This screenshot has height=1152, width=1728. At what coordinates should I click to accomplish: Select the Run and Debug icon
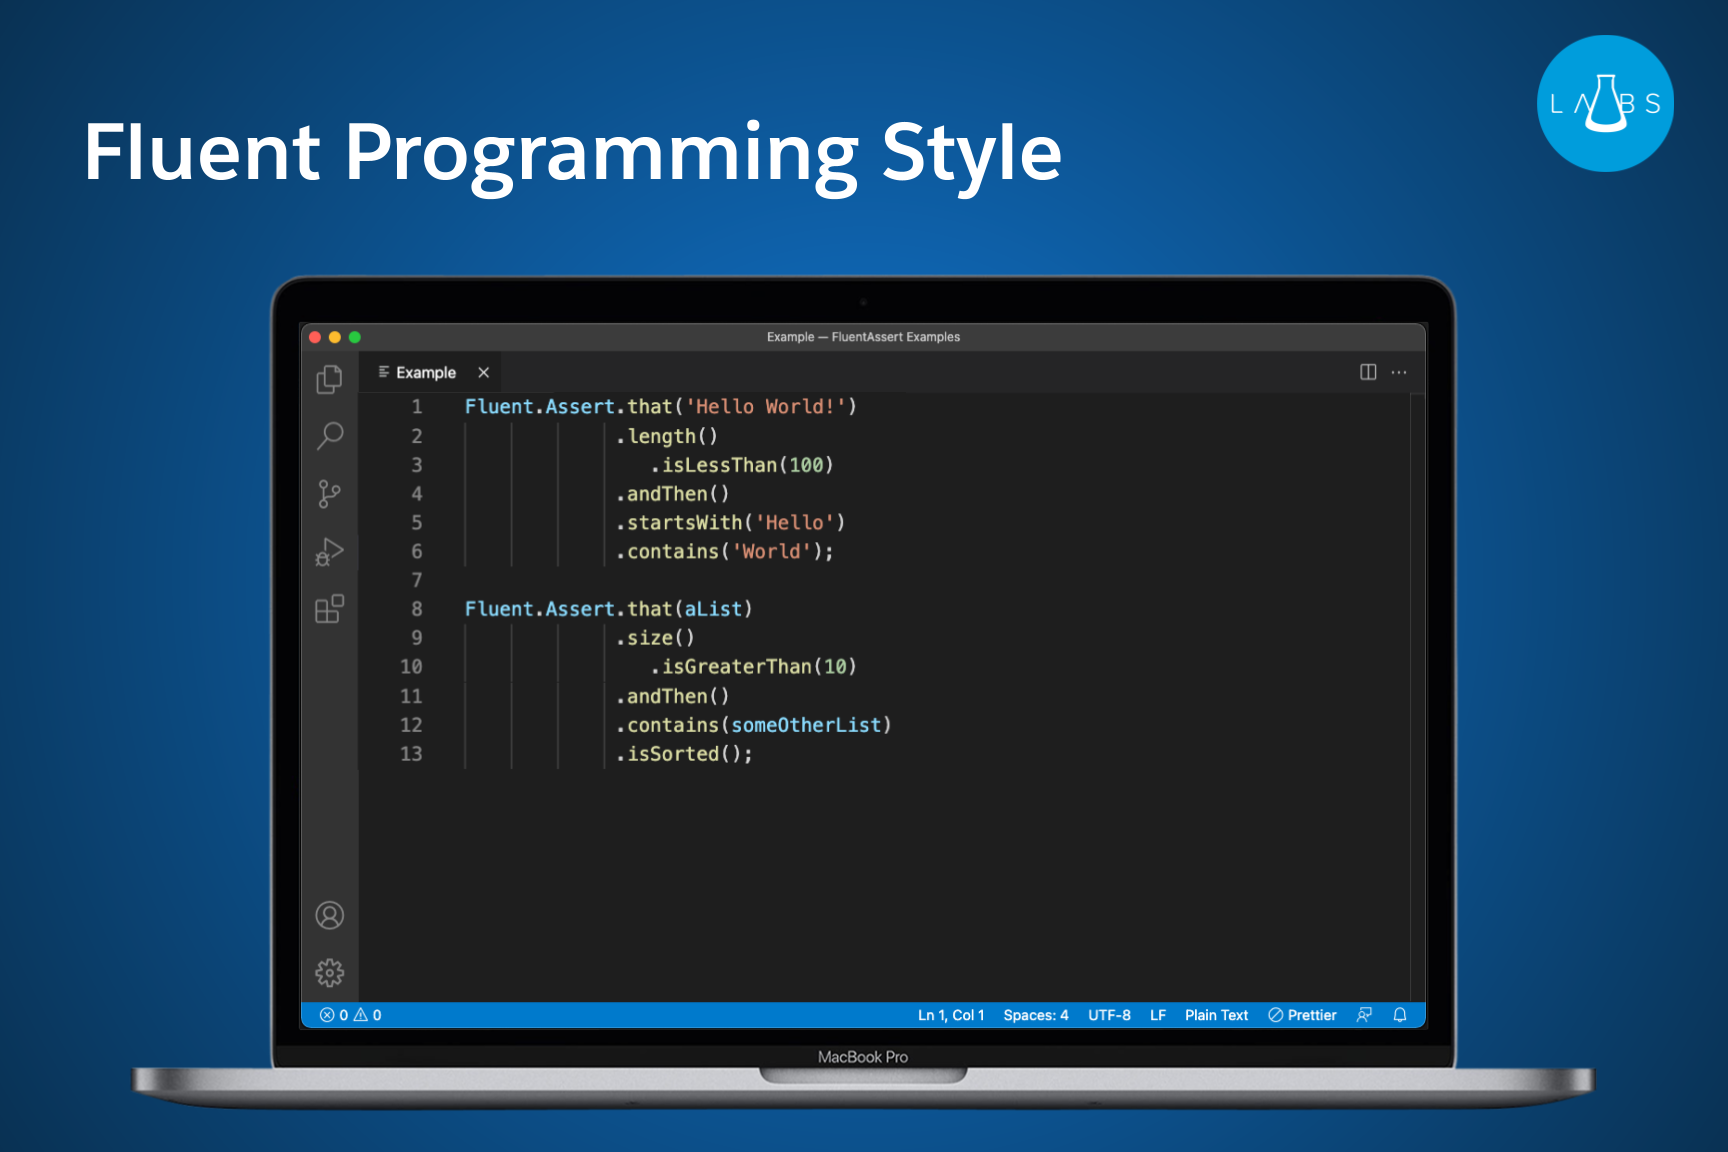point(330,552)
